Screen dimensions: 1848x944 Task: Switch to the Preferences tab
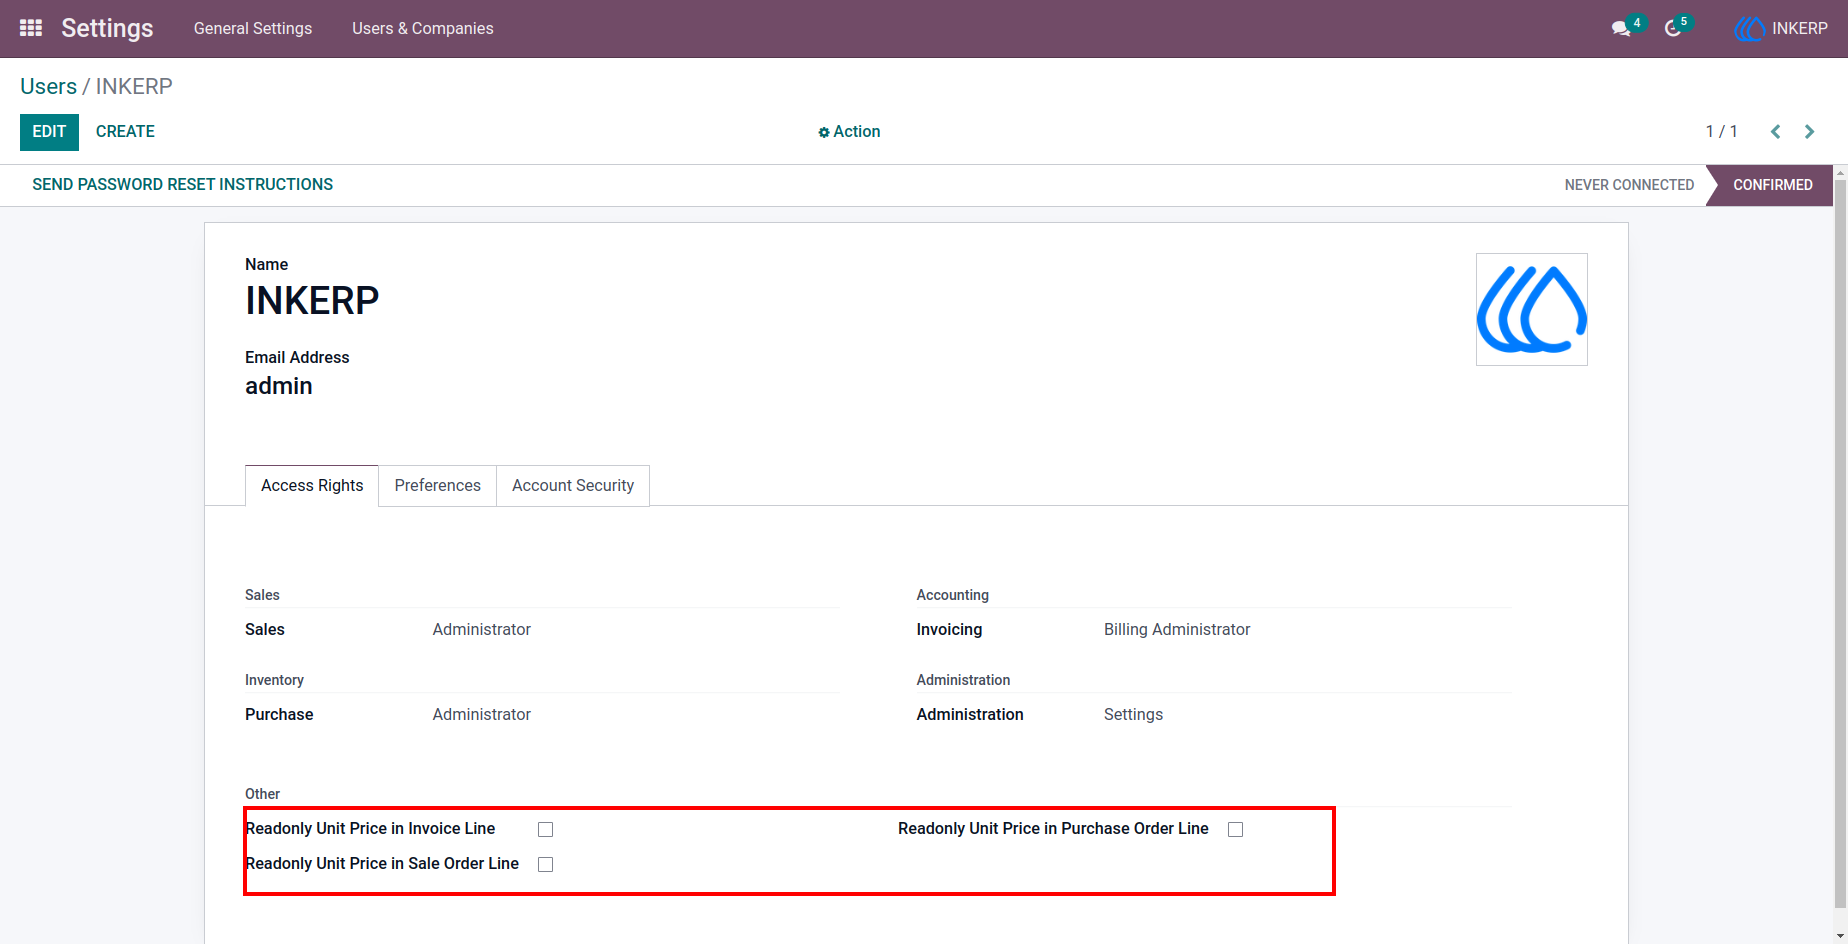click(x=437, y=486)
